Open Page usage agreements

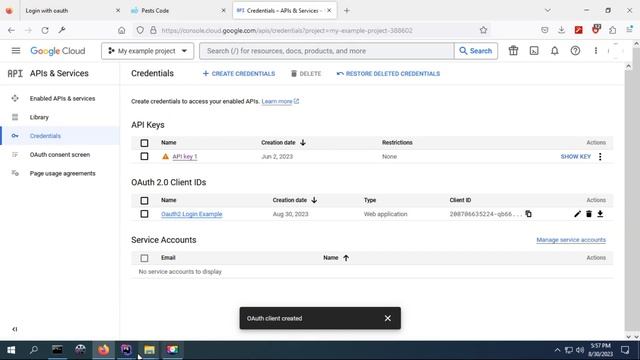click(x=62, y=173)
